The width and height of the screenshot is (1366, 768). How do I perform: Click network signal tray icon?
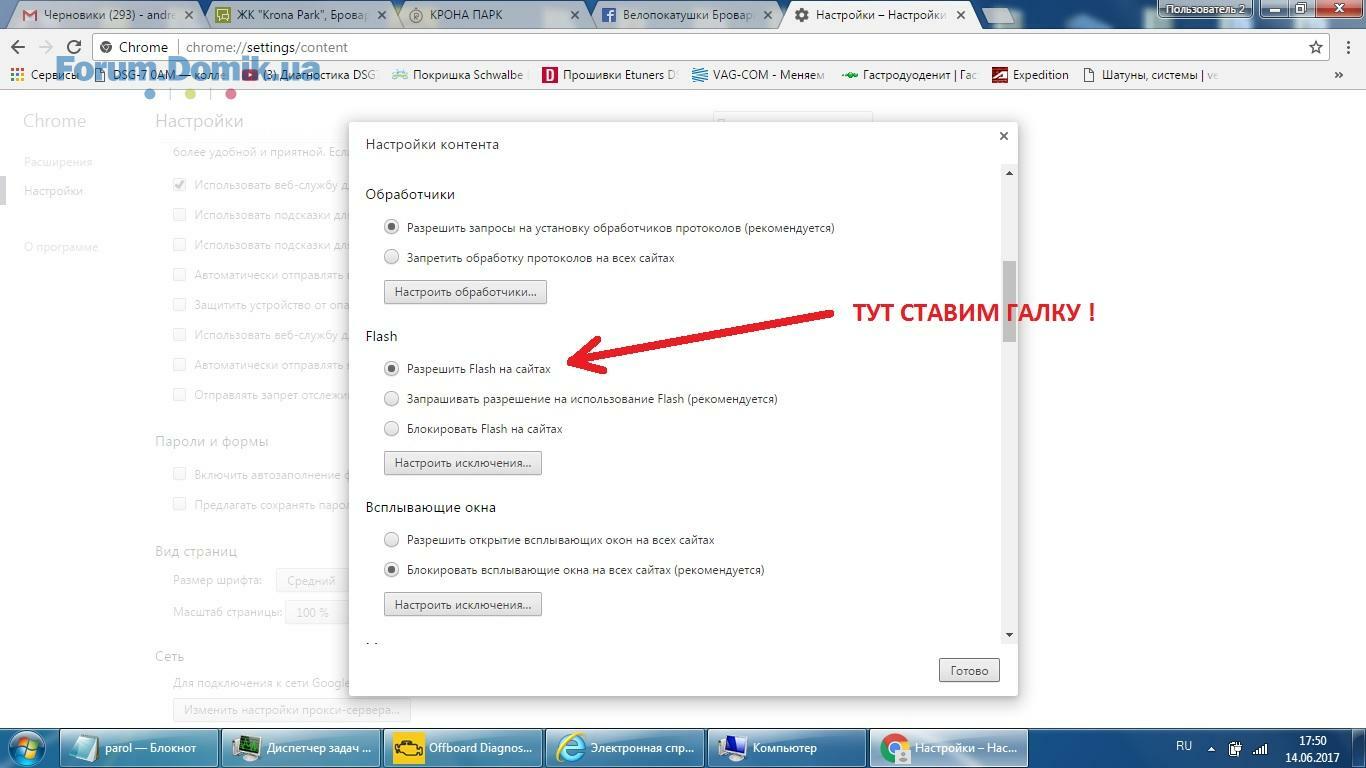(x=1261, y=748)
